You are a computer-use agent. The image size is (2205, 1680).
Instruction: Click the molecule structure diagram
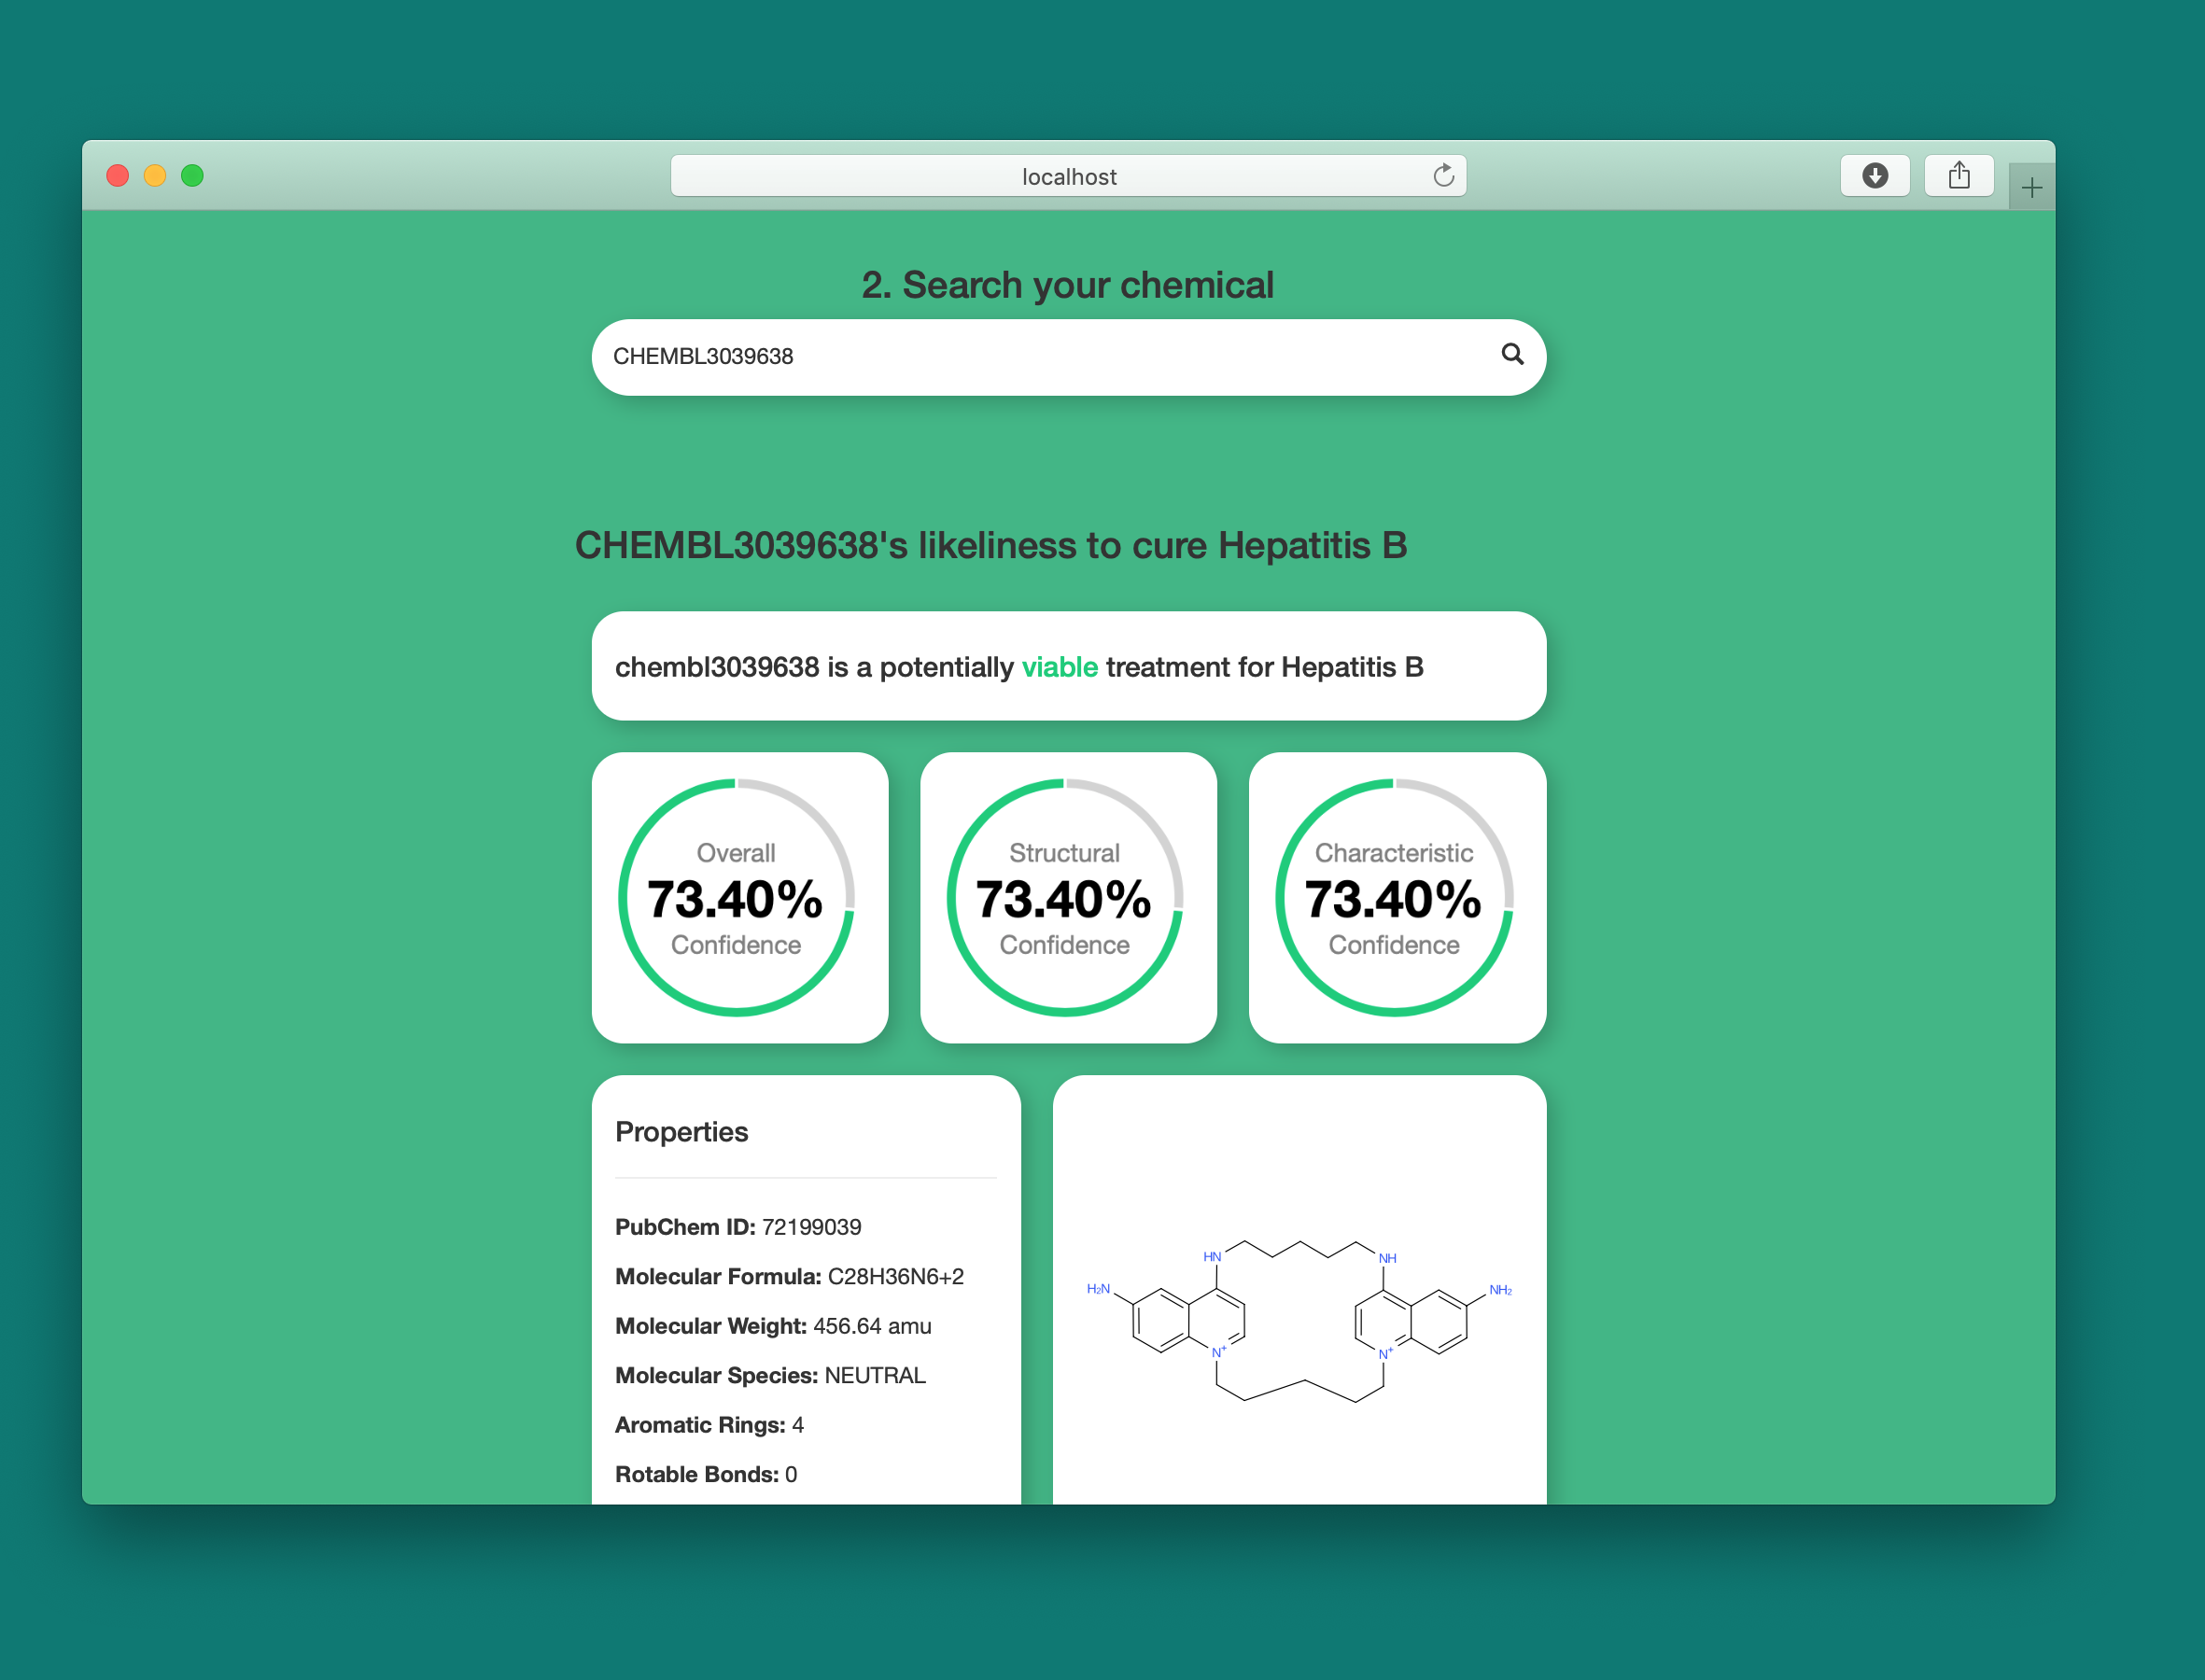1299,1316
